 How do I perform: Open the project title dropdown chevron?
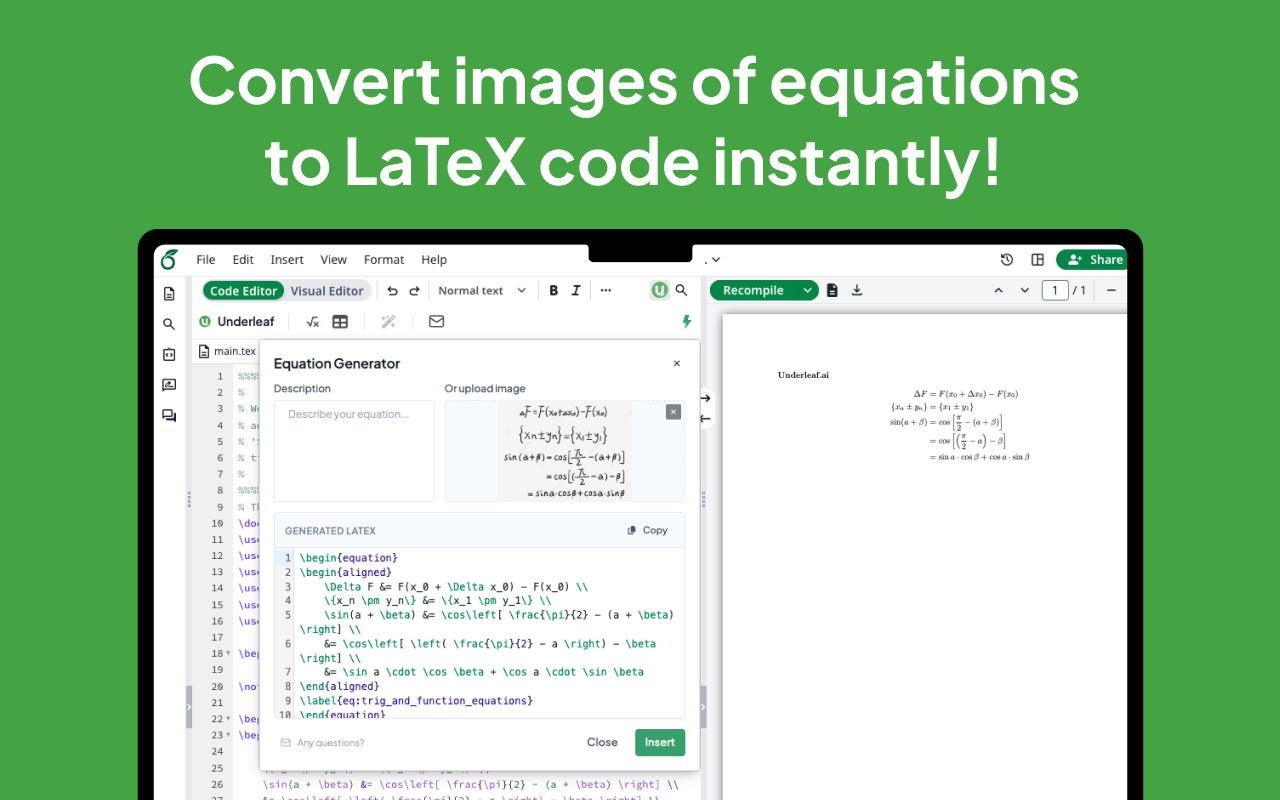tap(715, 260)
